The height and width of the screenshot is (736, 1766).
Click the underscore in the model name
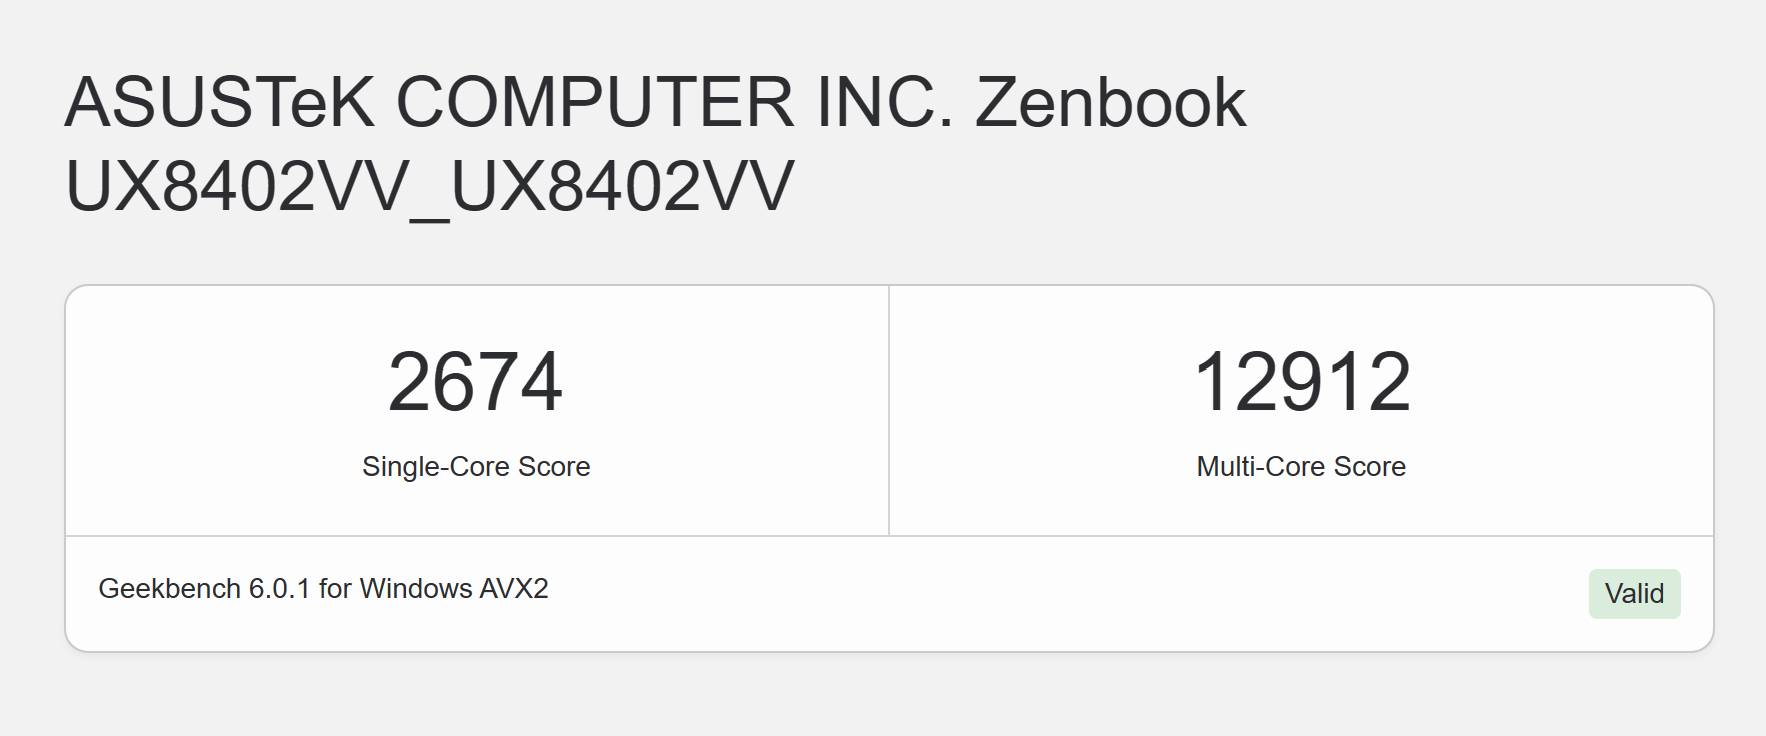point(431,219)
